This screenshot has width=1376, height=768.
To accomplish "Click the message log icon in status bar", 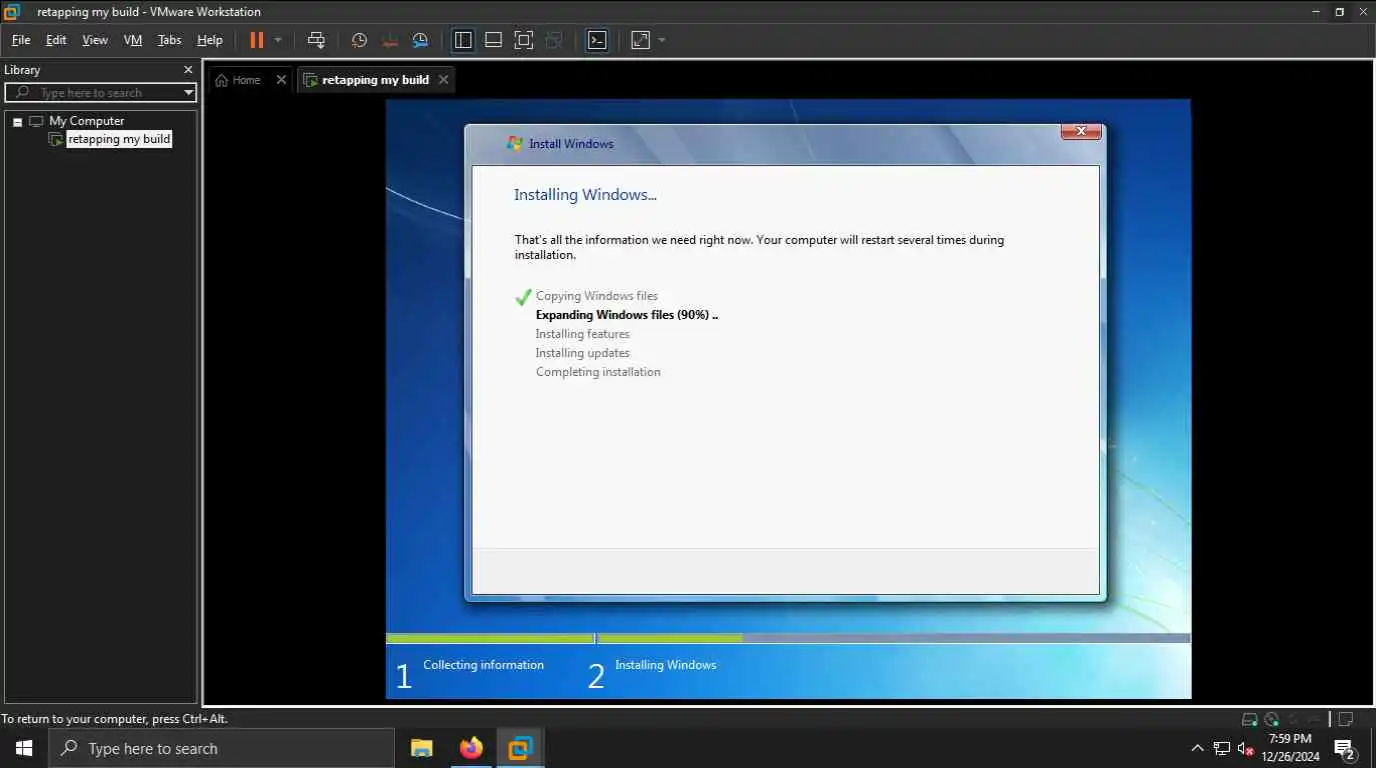I will tap(1346, 719).
